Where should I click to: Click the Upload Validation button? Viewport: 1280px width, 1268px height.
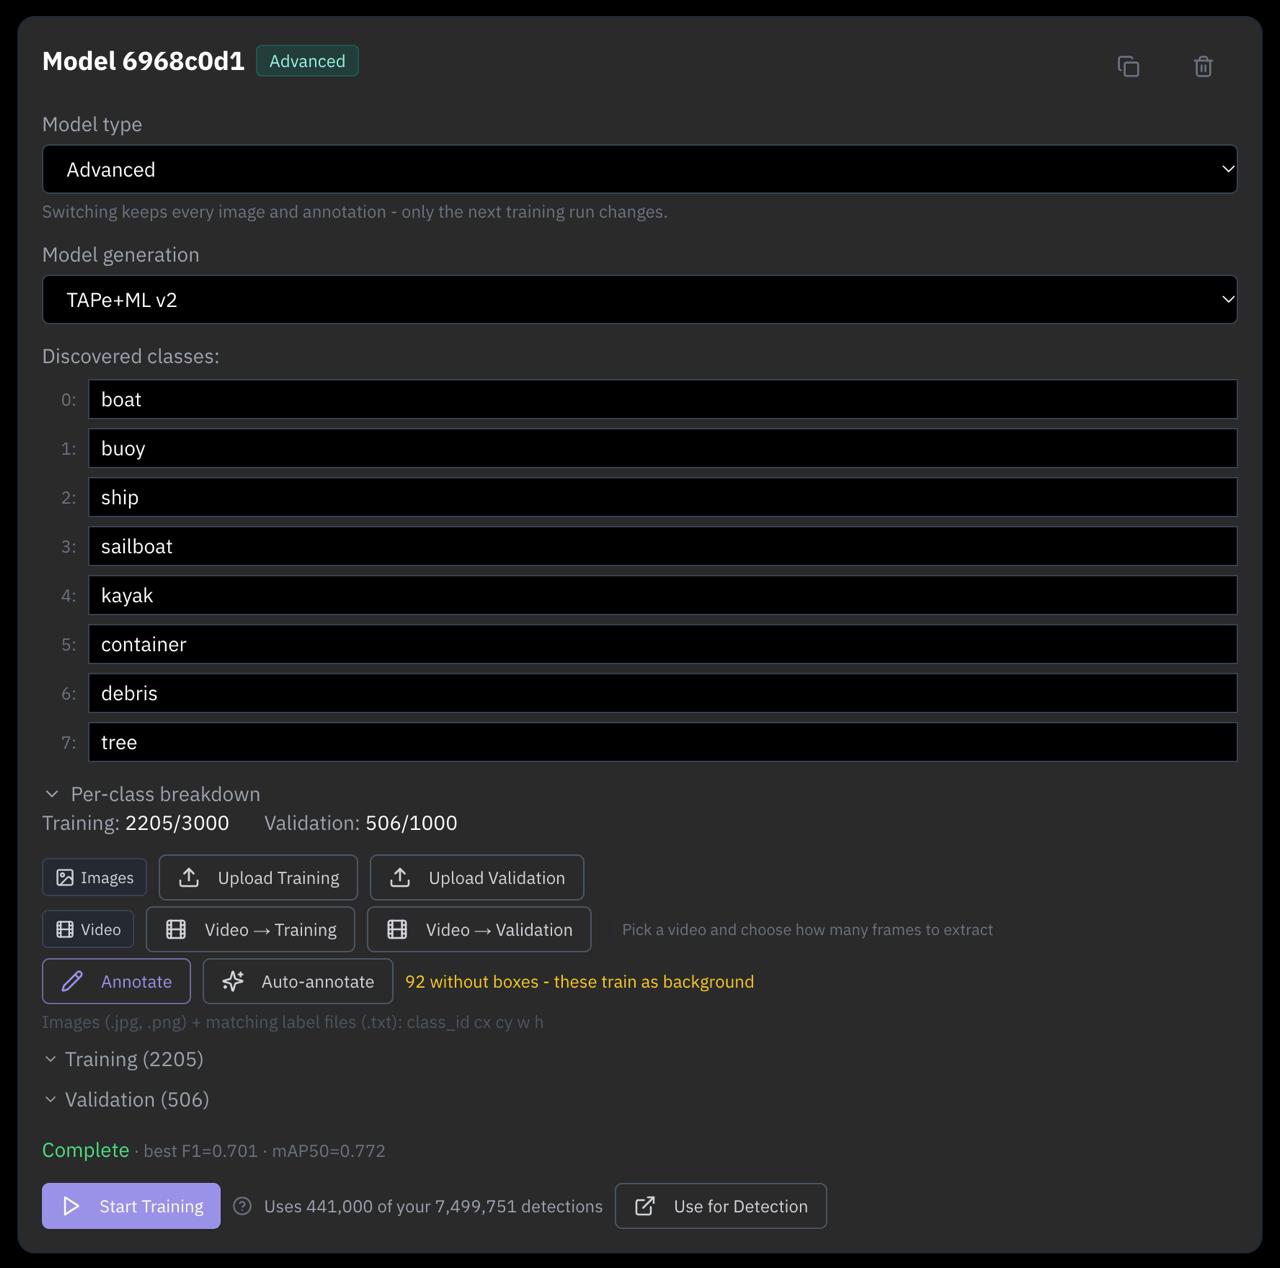coord(477,877)
